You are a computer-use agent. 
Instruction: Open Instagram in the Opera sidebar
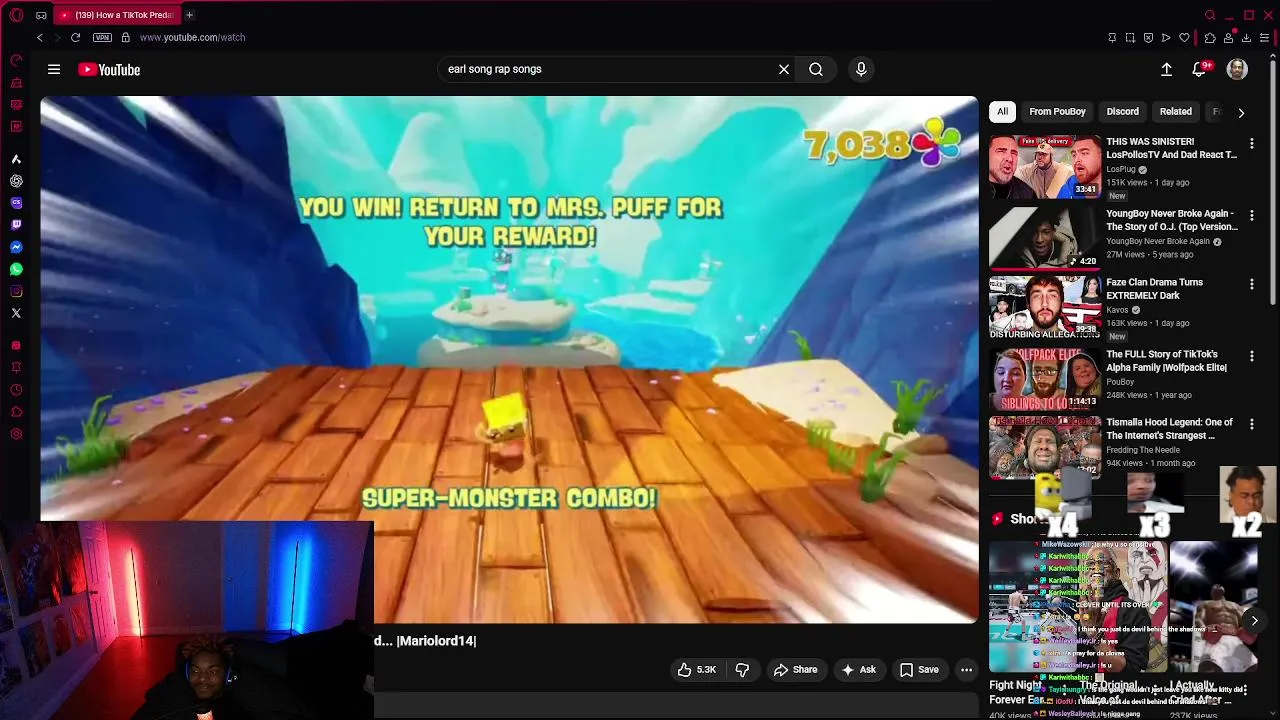point(16,291)
